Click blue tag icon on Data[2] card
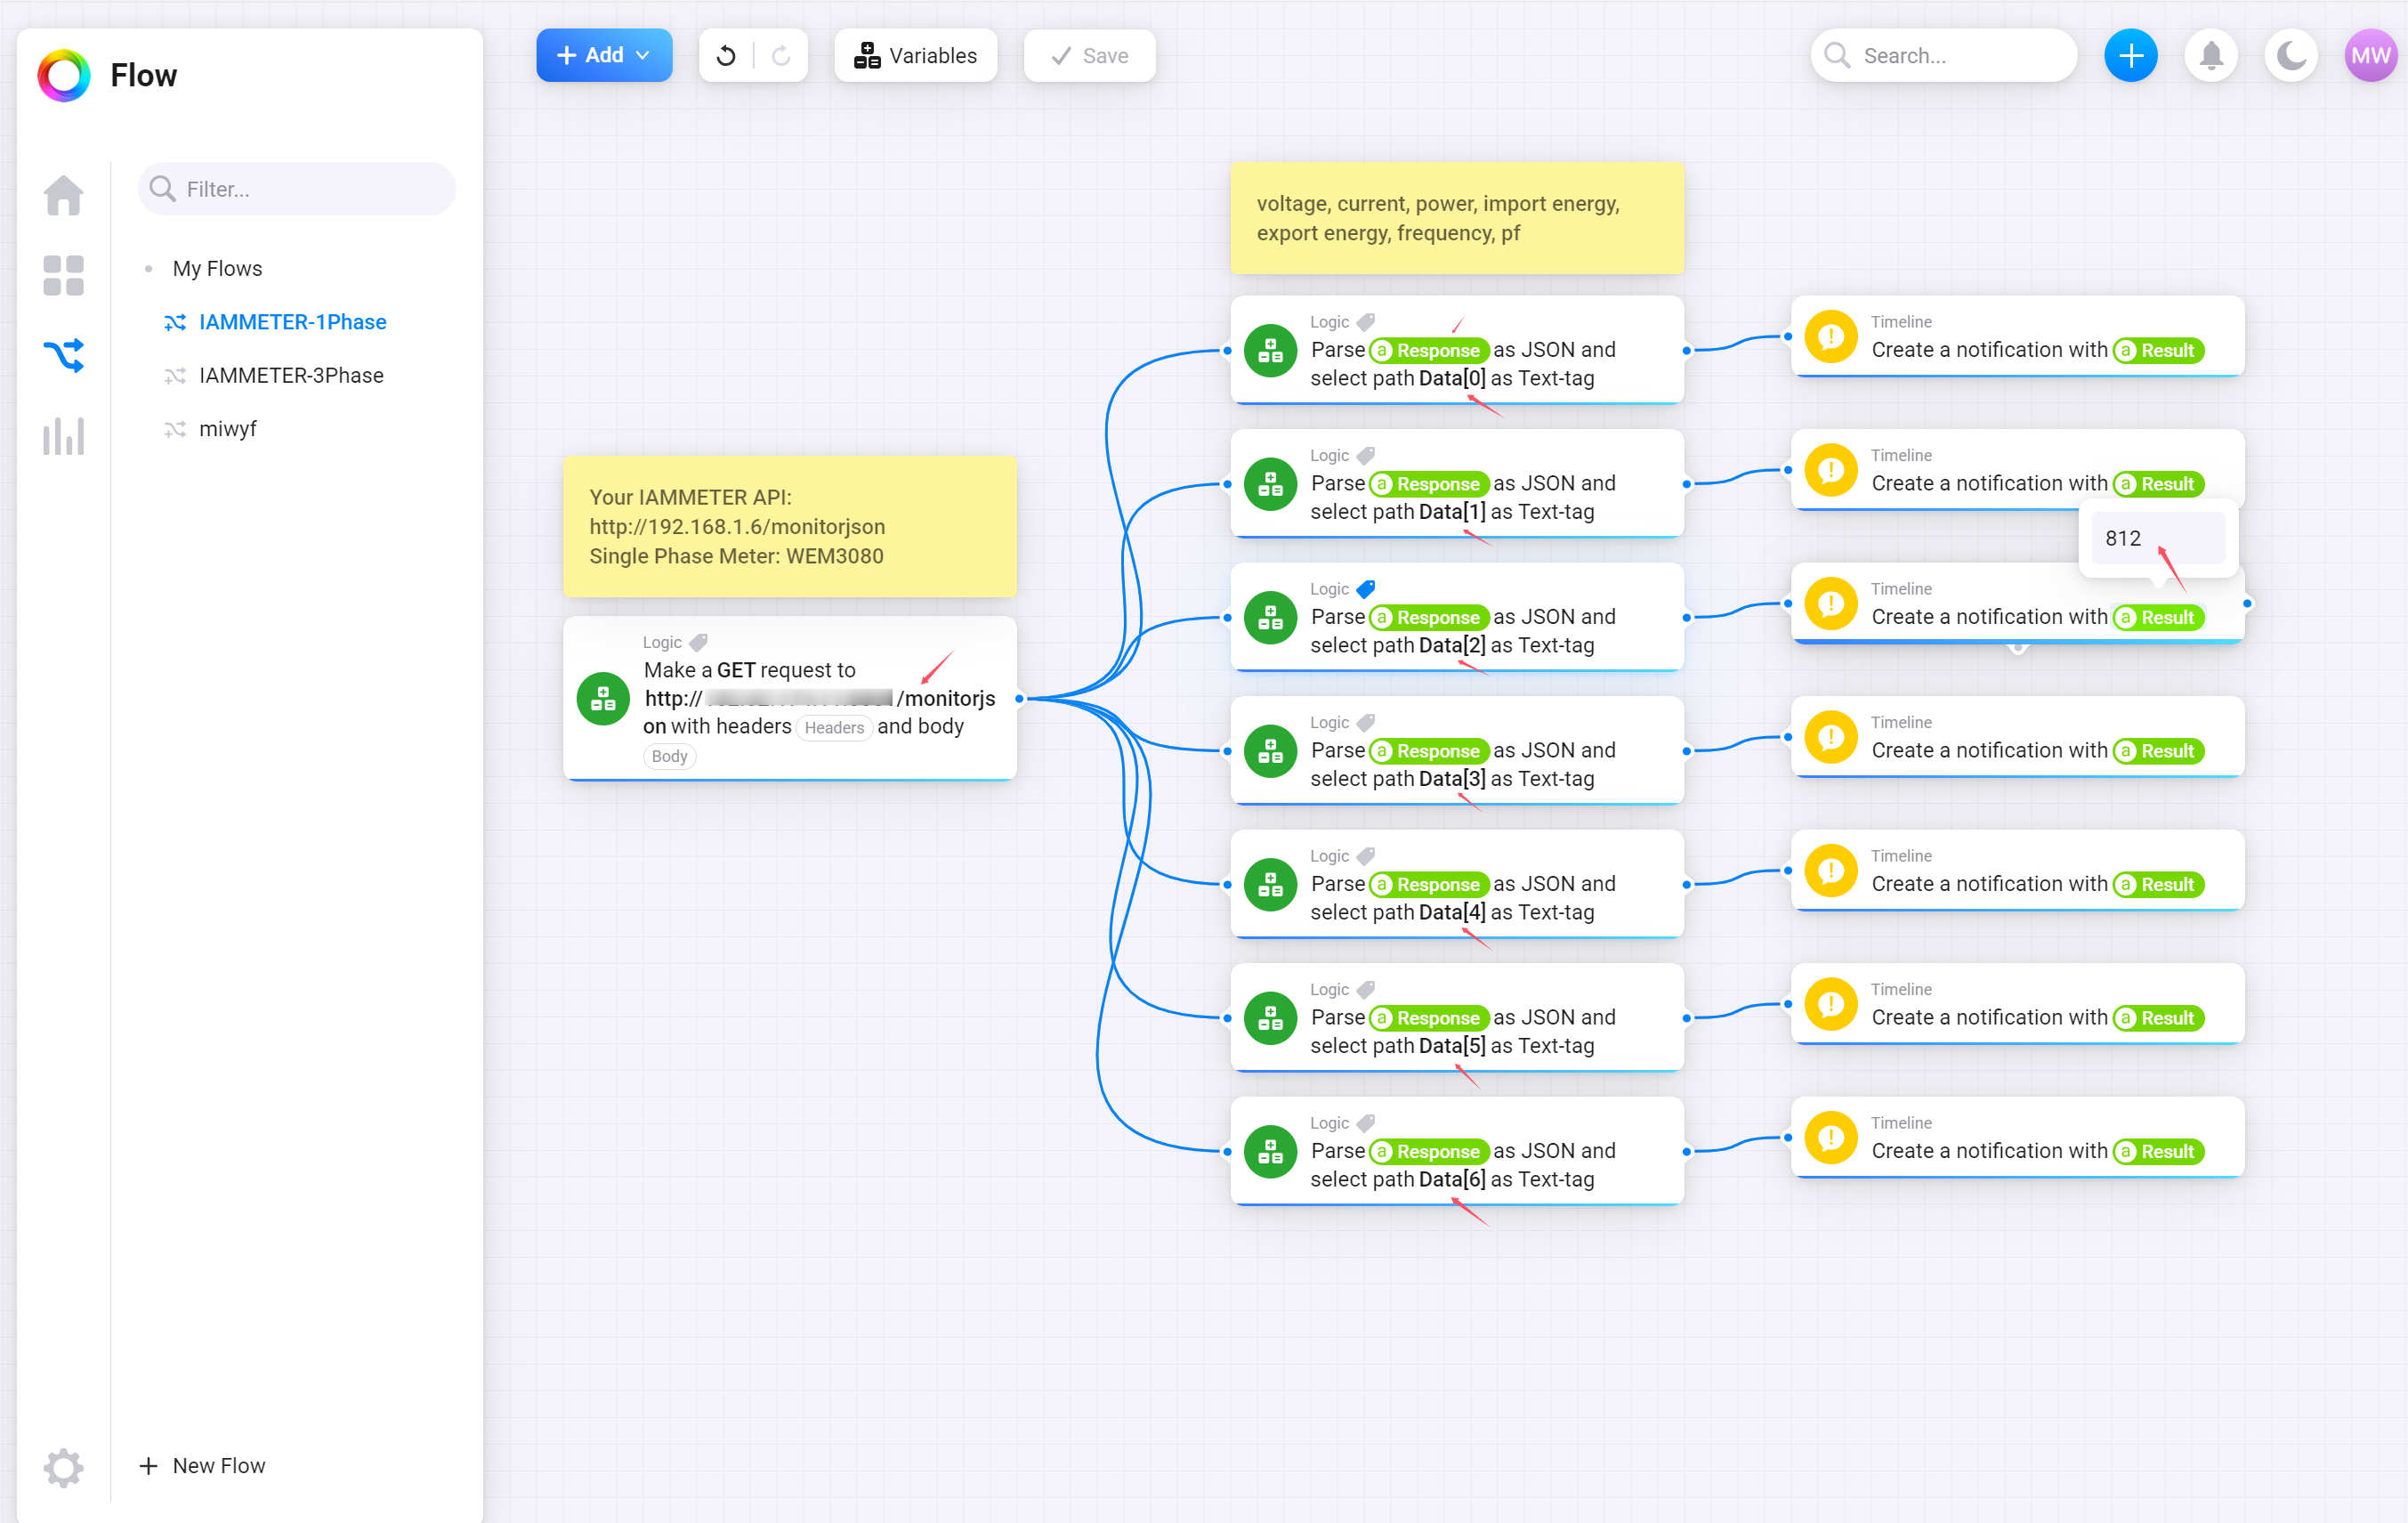This screenshot has width=2408, height=1523. click(x=1365, y=589)
